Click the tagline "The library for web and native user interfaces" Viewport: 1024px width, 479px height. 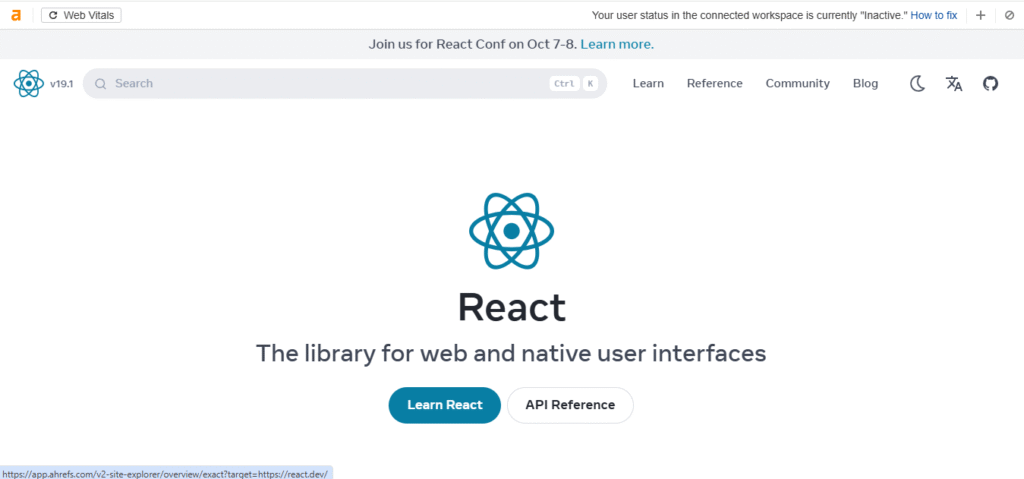511,354
